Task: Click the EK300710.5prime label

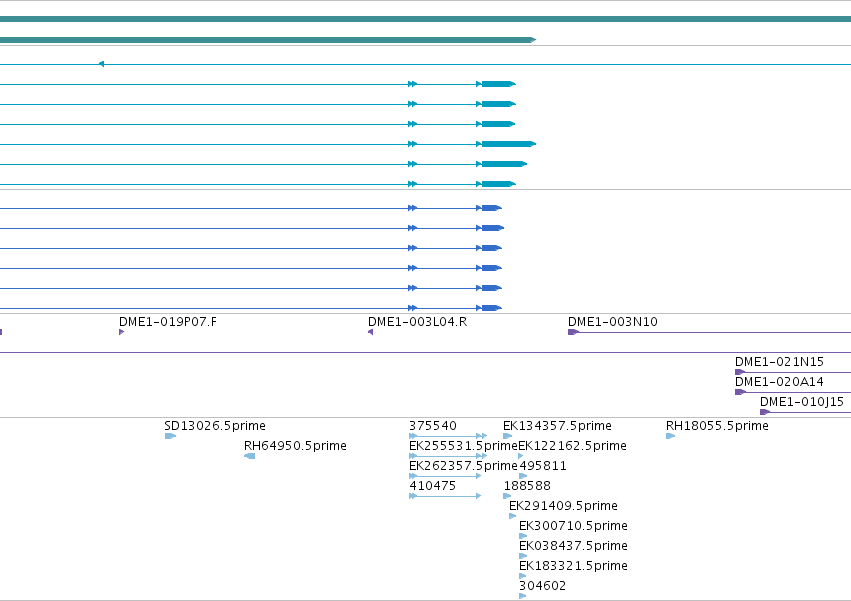Action: tap(573, 526)
